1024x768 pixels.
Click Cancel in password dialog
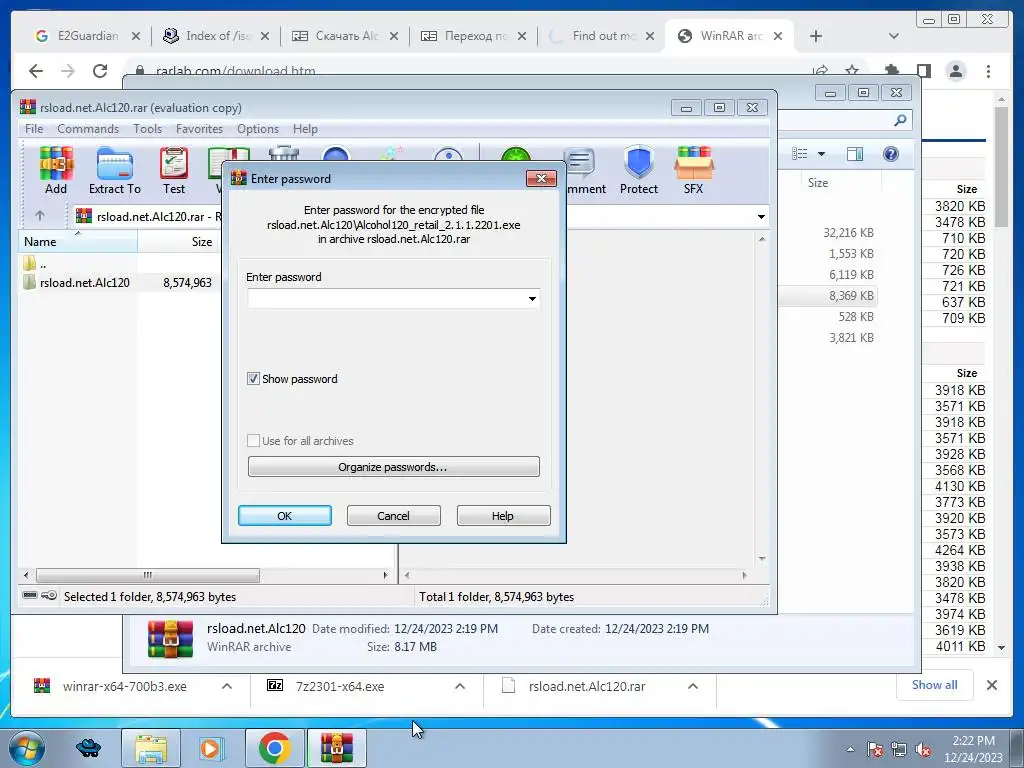[x=393, y=515]
